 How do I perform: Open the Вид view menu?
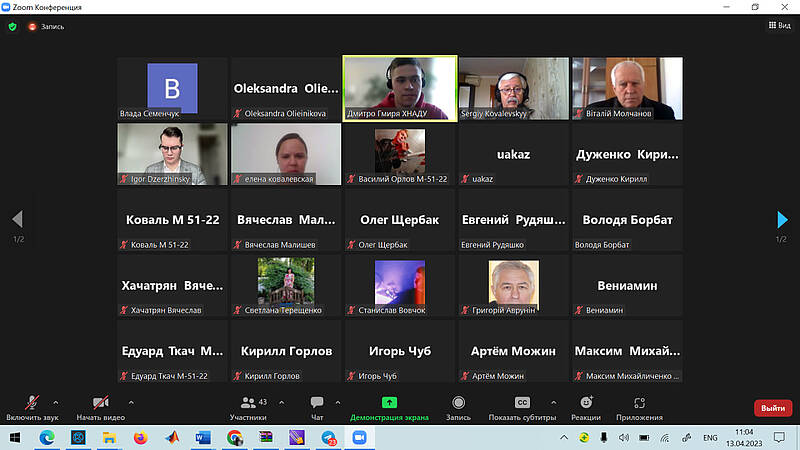point(777,26)
